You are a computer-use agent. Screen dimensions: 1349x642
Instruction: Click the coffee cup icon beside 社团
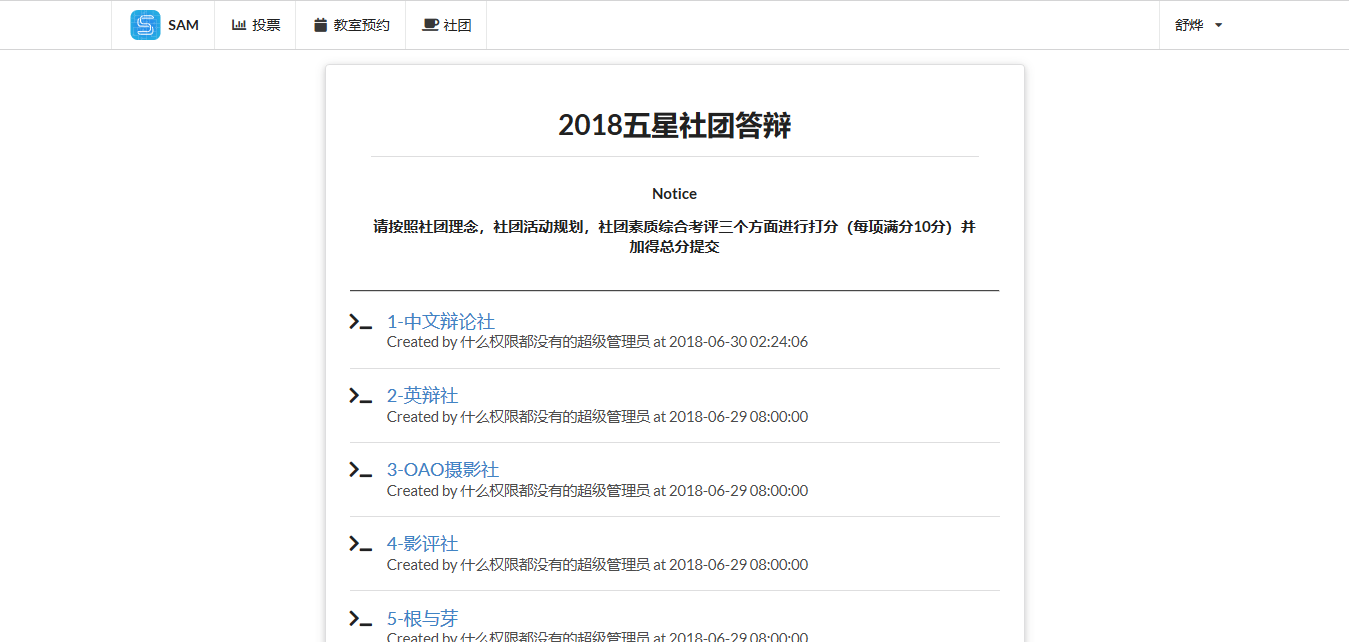tap(430, 25)
